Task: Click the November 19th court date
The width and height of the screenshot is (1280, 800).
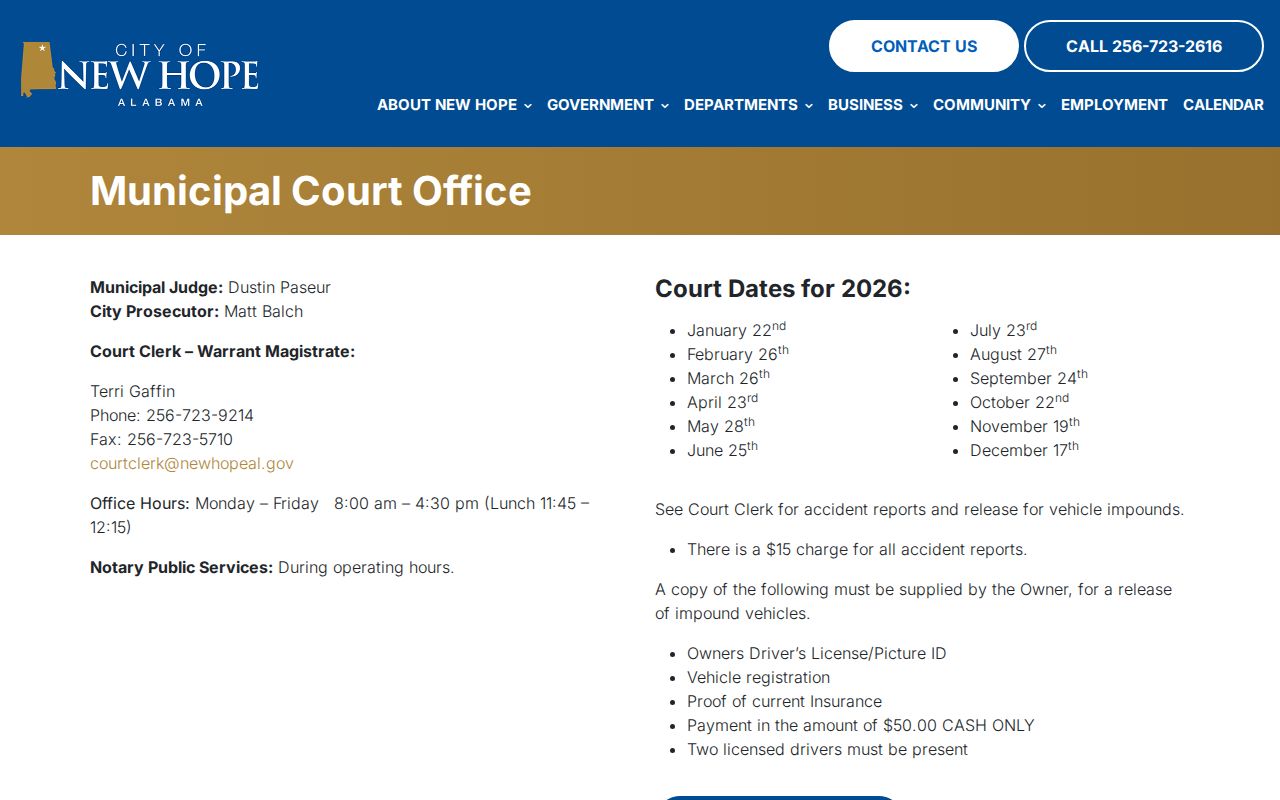Action: coord(1025,426)
